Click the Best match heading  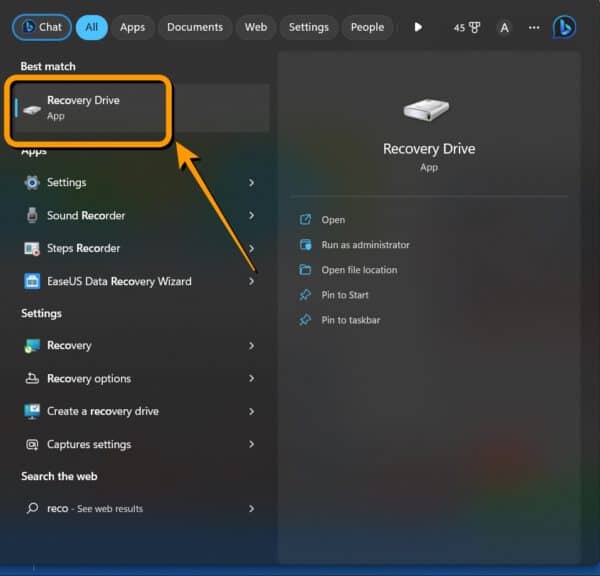tap(48, 67)
